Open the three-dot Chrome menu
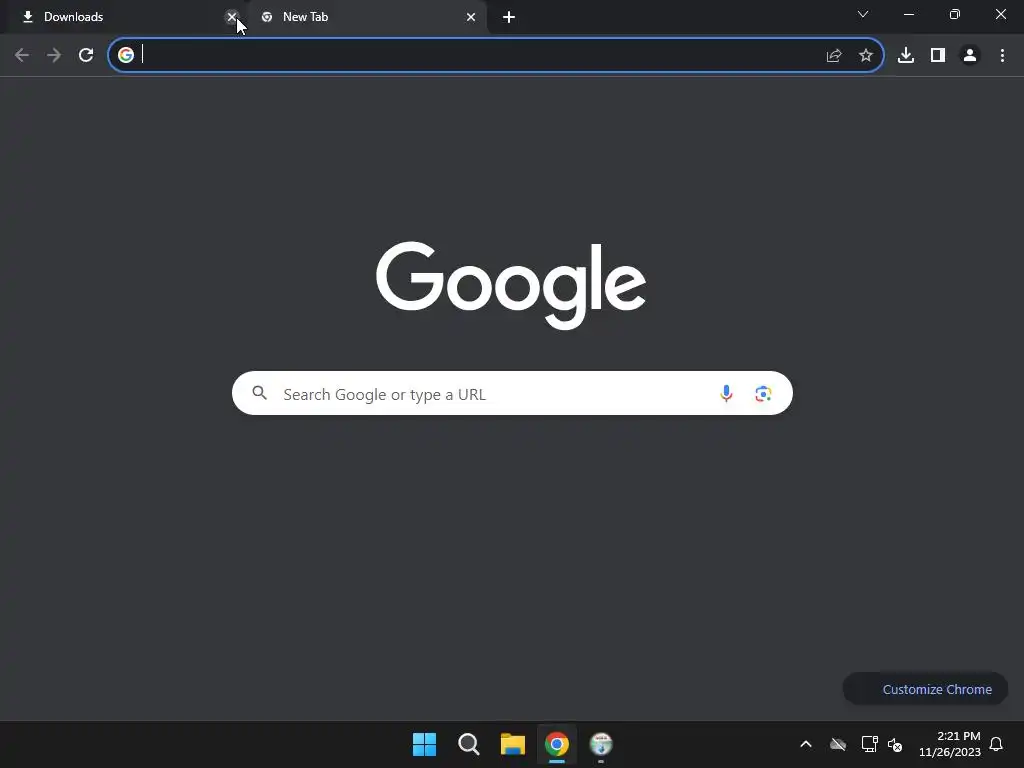Viewport: 1024px width, 768px height. (x=1002, y=56)
